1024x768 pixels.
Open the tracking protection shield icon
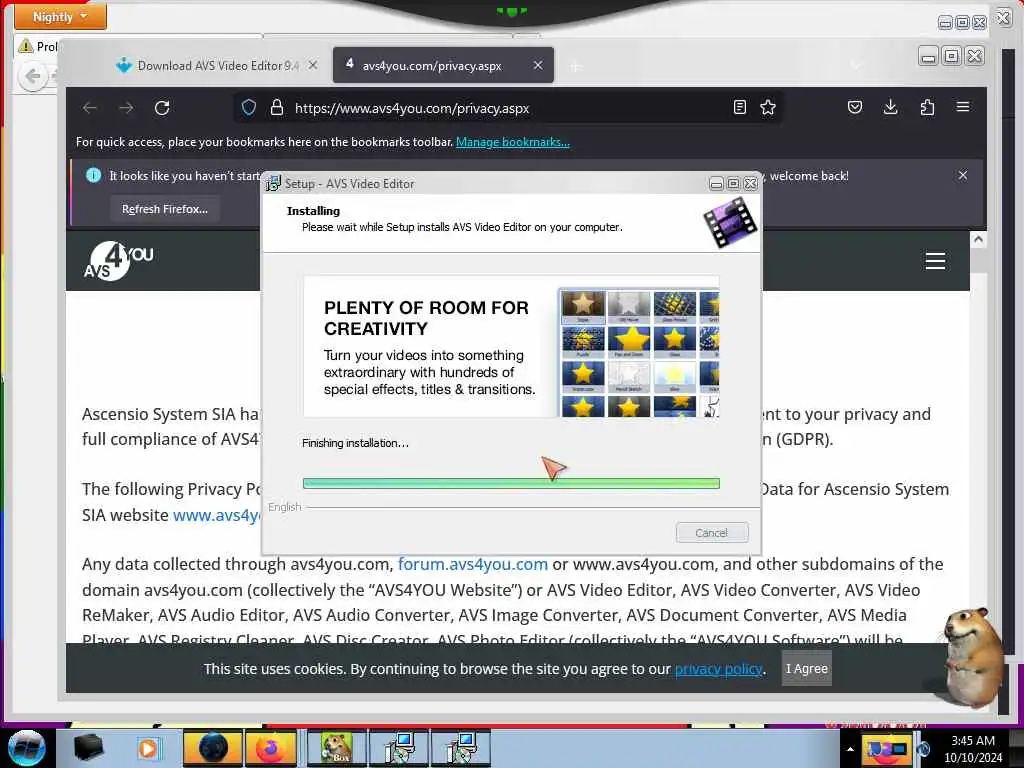click(249, 108)
